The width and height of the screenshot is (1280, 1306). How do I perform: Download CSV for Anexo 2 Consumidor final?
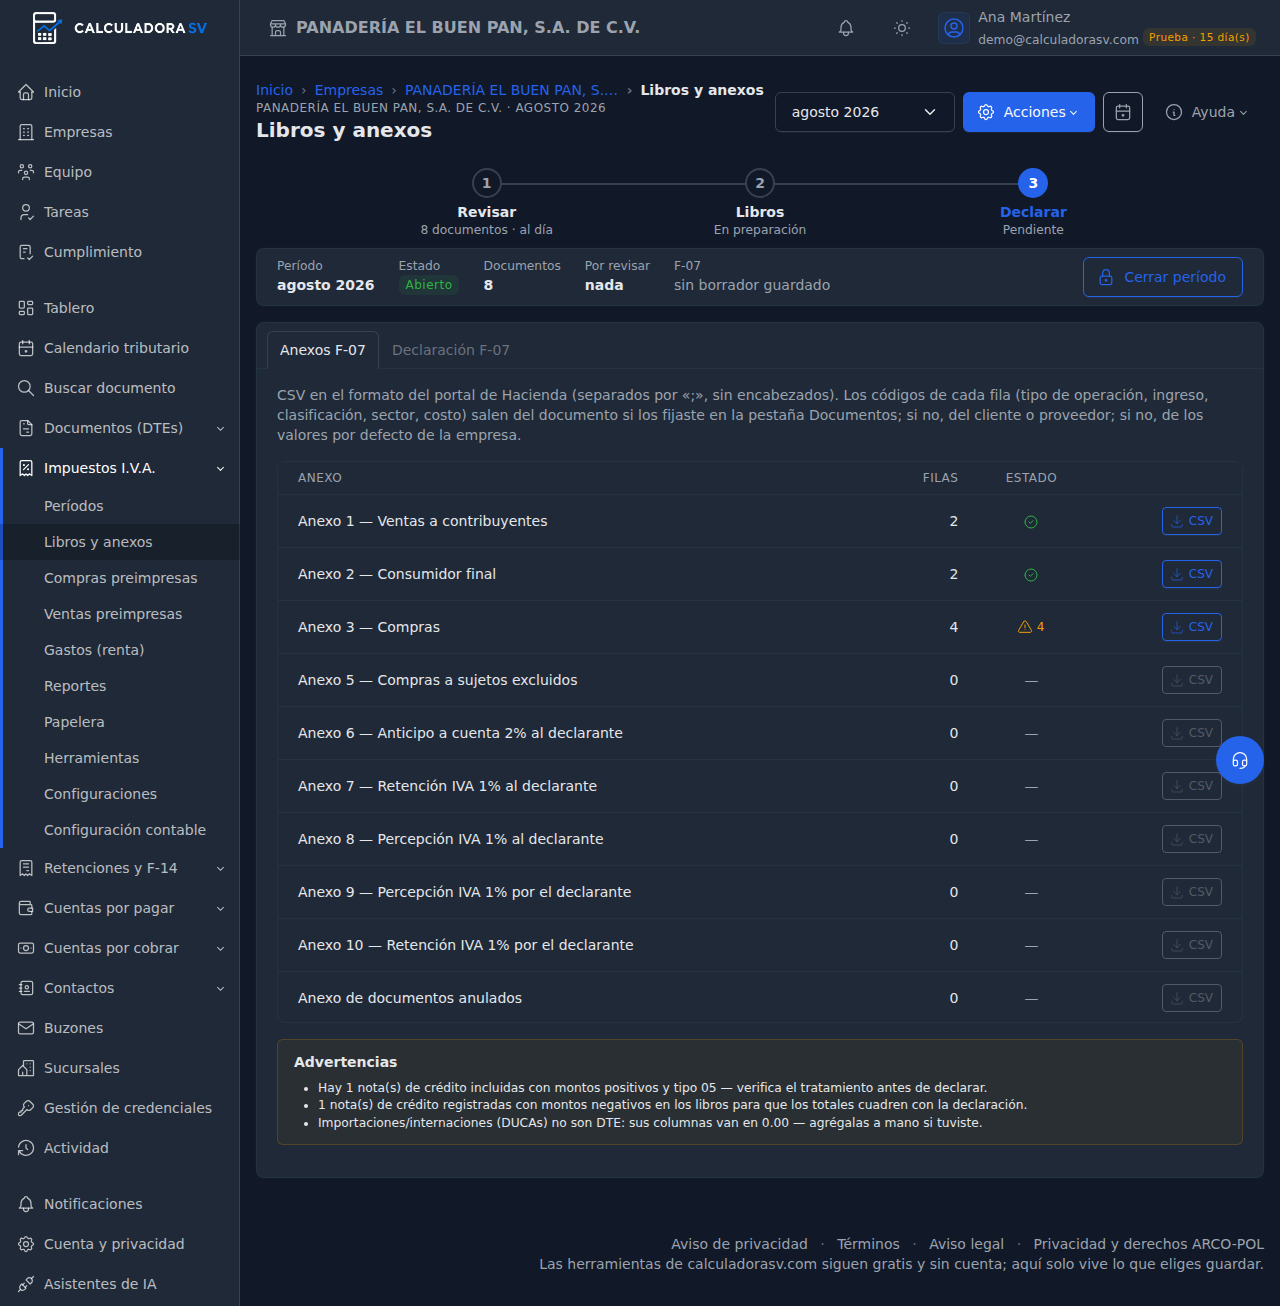(x=1192, y=574)
